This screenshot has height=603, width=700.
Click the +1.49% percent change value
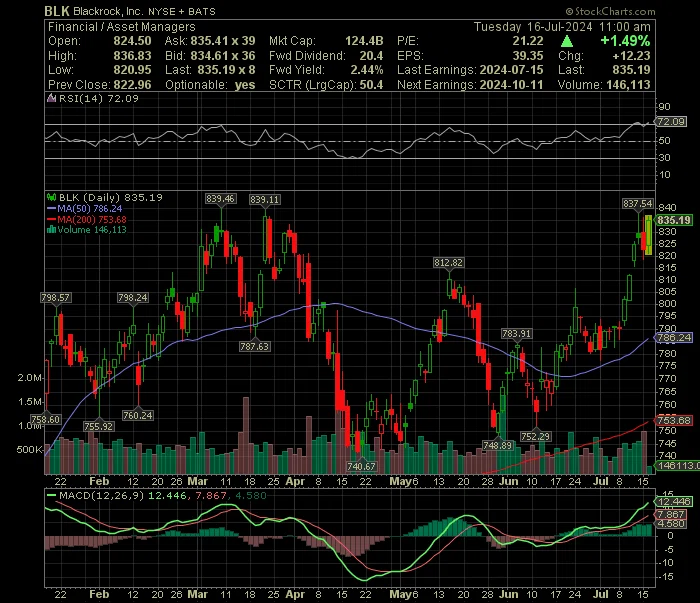[x=625, y=41]
